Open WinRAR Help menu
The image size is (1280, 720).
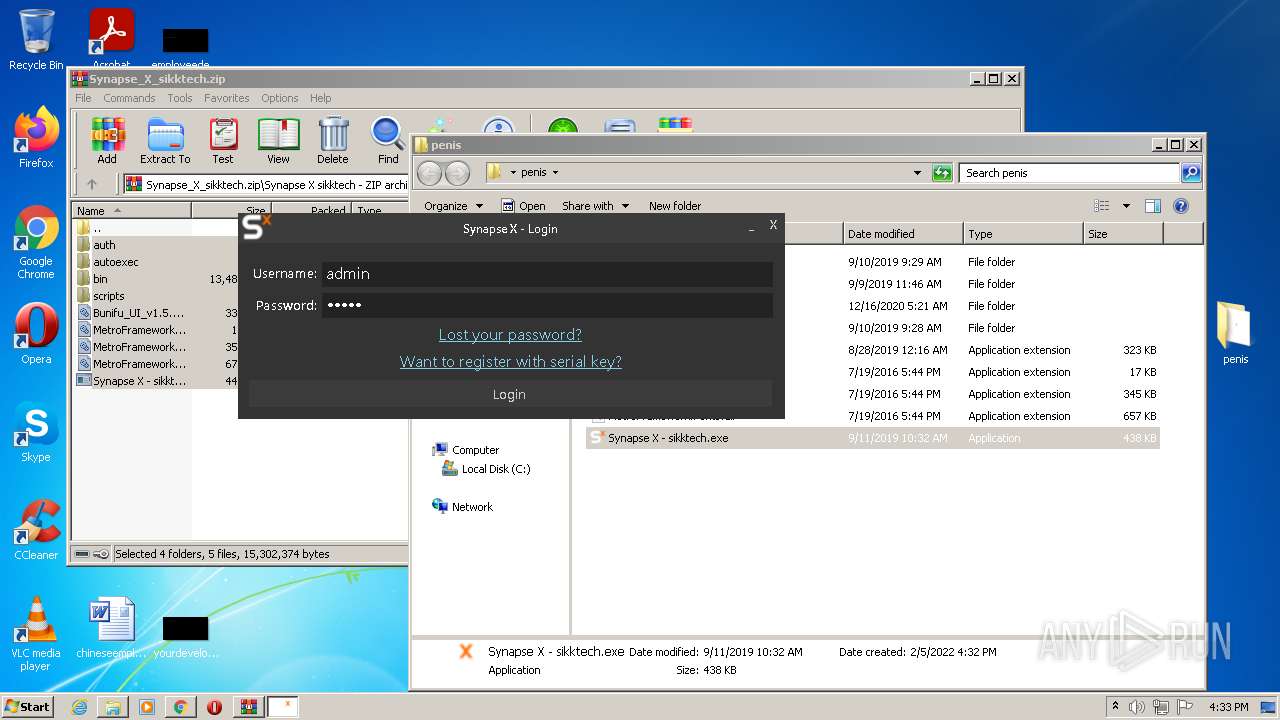tap(320, 98)
